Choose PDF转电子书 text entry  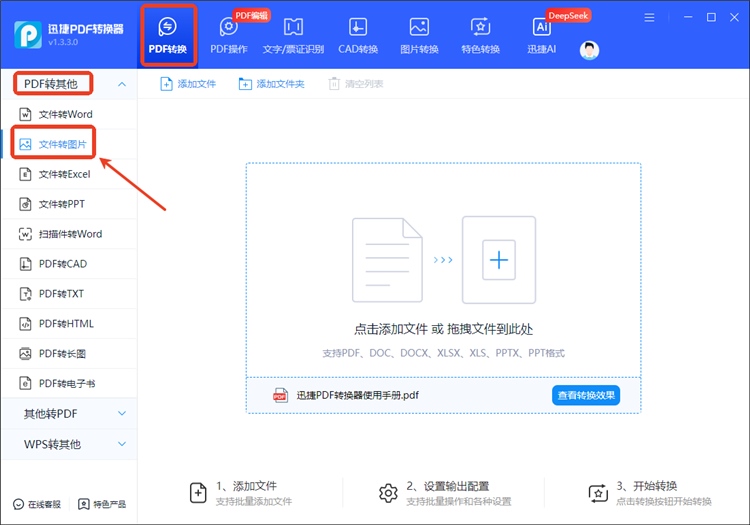click(67, 383)
